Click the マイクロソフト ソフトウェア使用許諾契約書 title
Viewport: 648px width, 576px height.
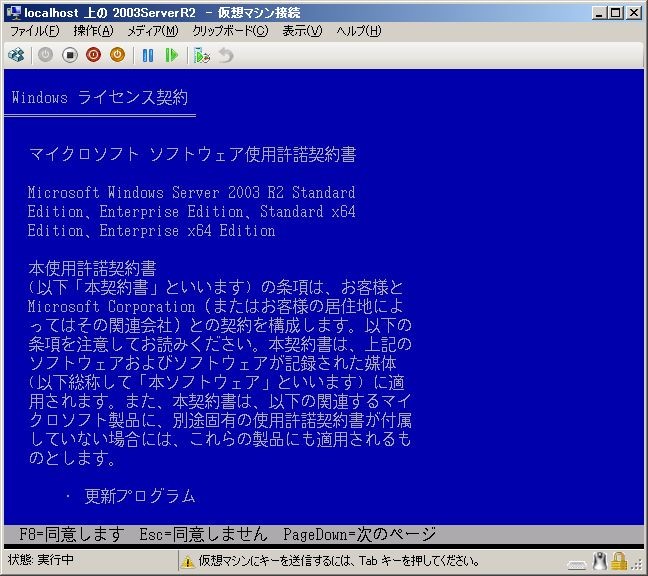tap(193, 155)
